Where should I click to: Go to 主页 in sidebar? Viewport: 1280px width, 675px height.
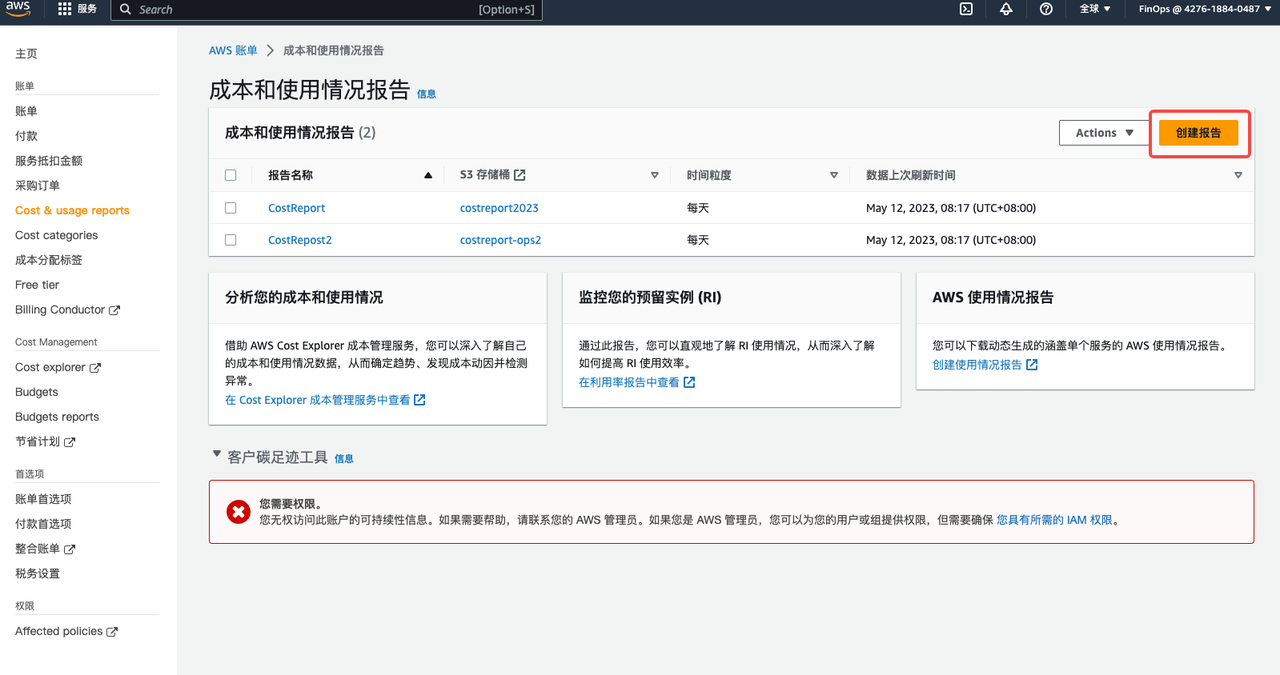[26, 54]
